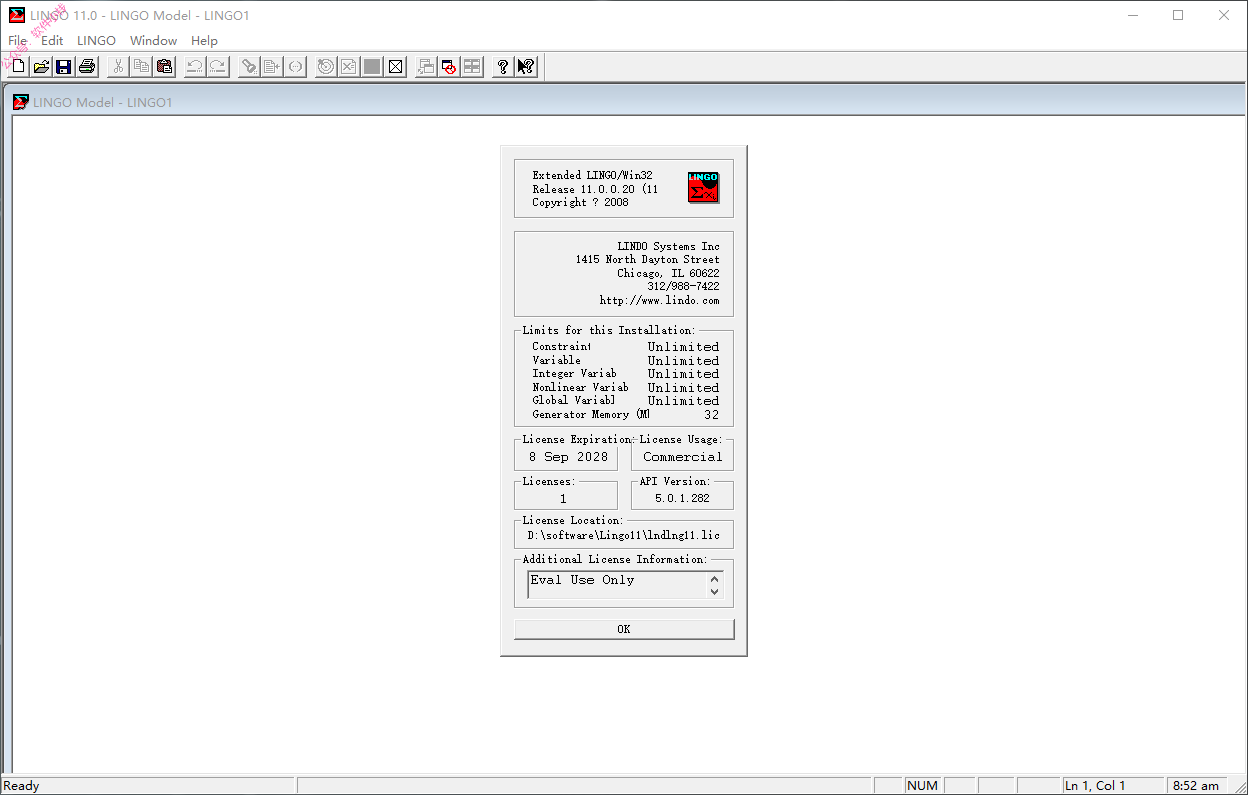
Task: Show the matrix Picture toolbar icon
Action: 396,67
